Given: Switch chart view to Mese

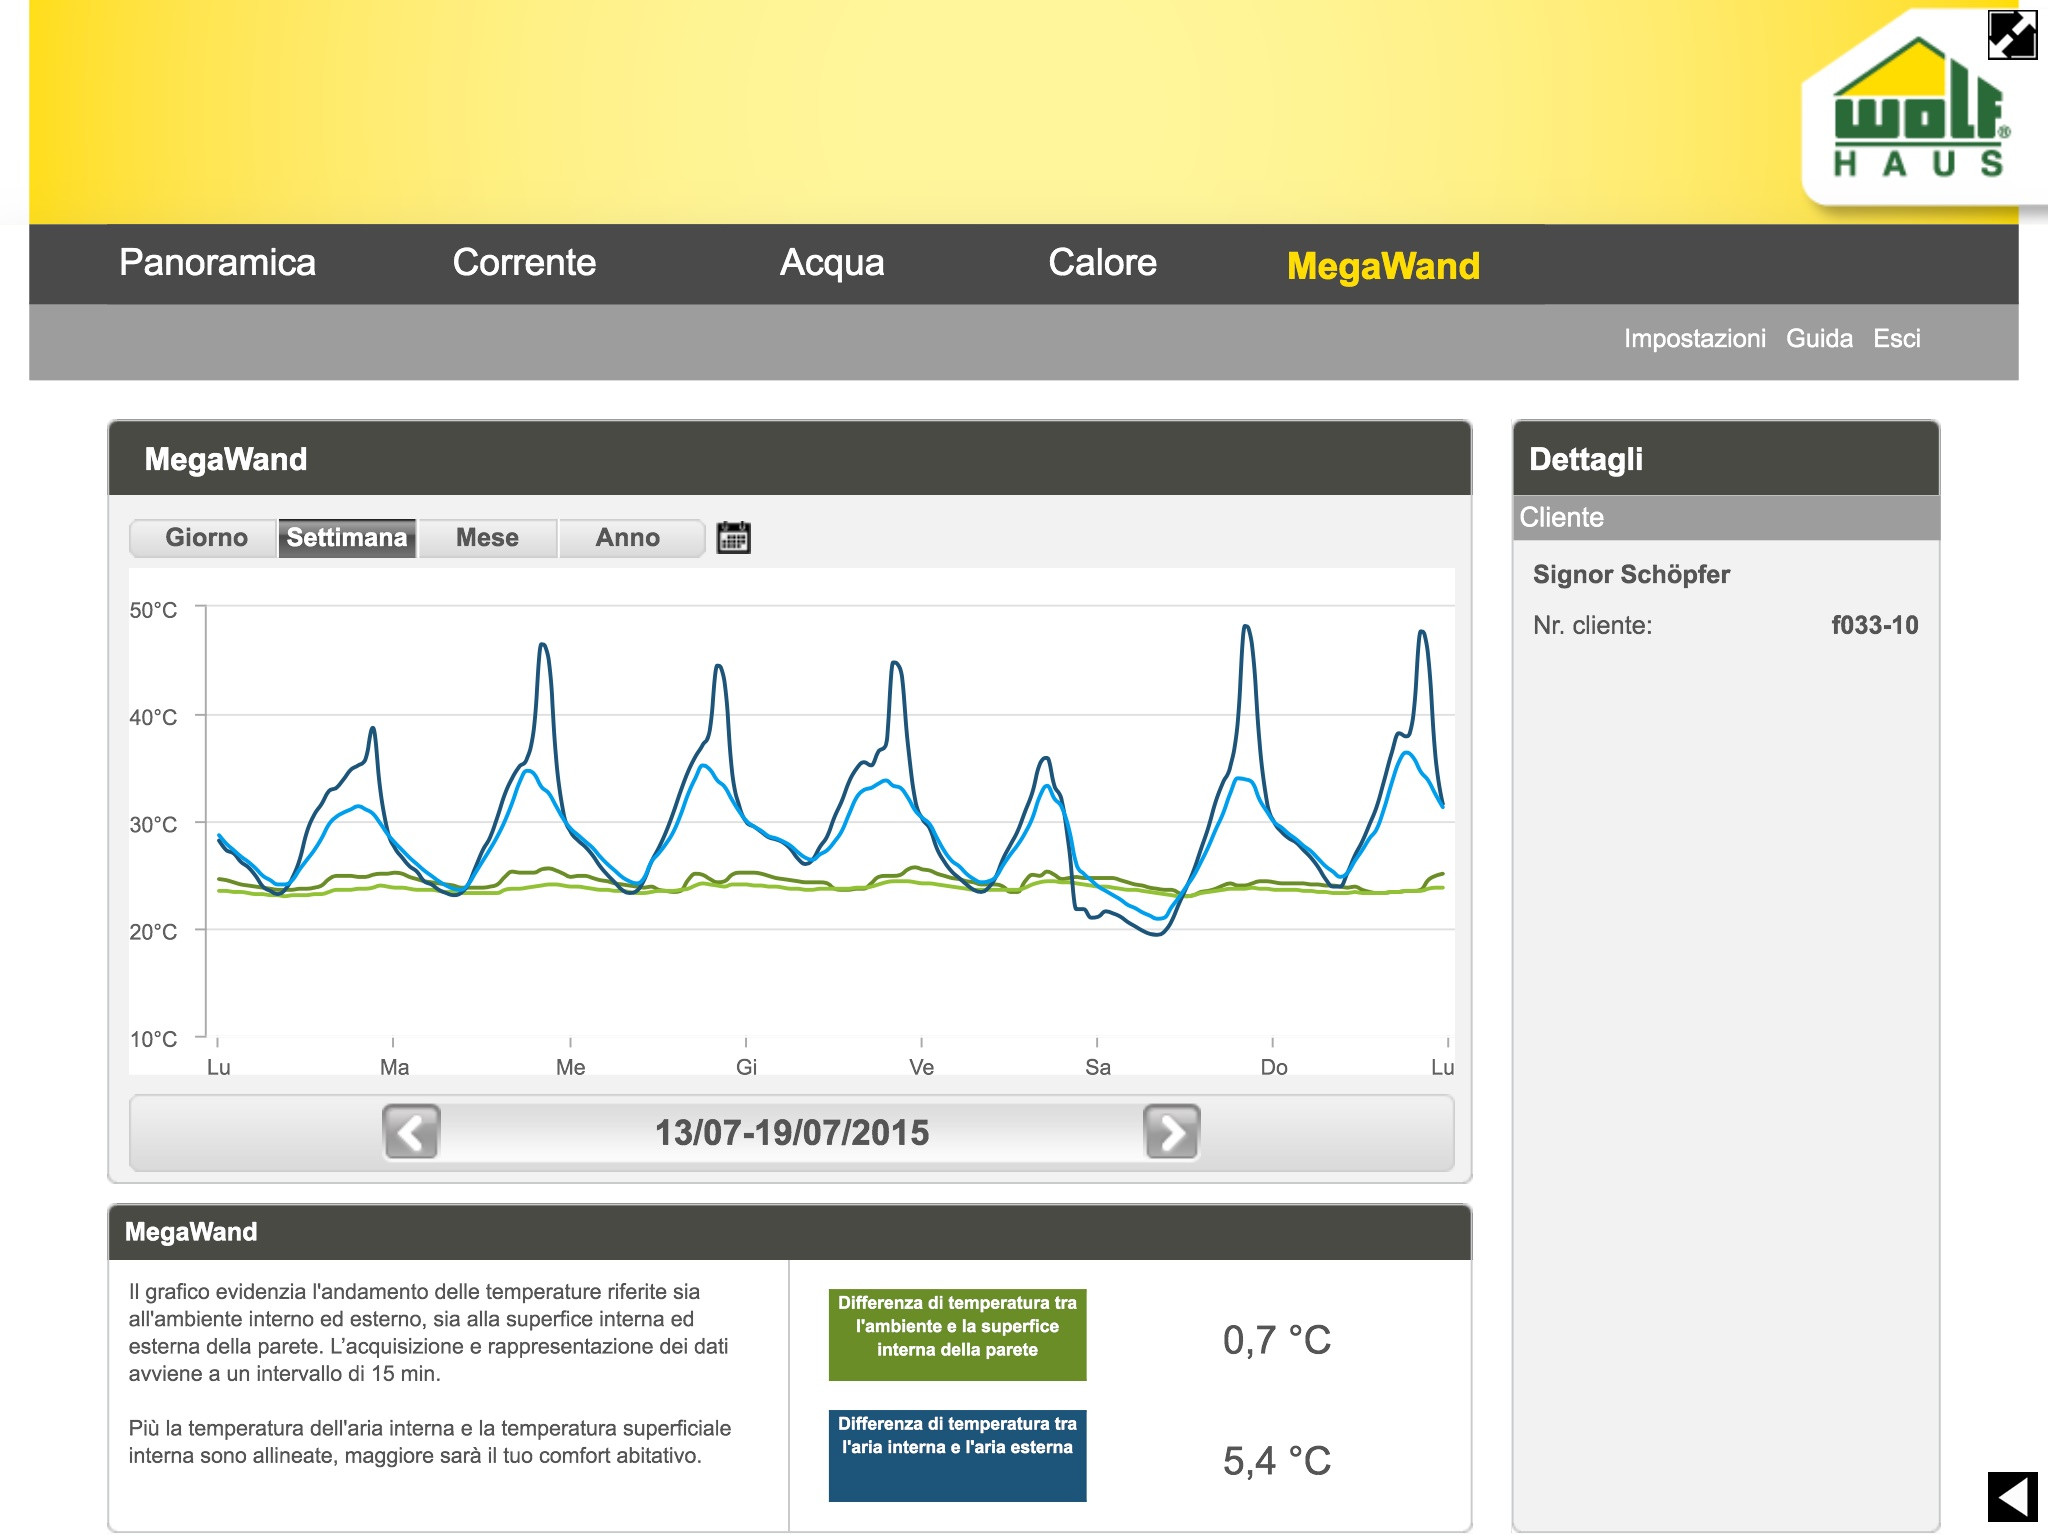Looking at the screenshot, I should tap(487, 538).
